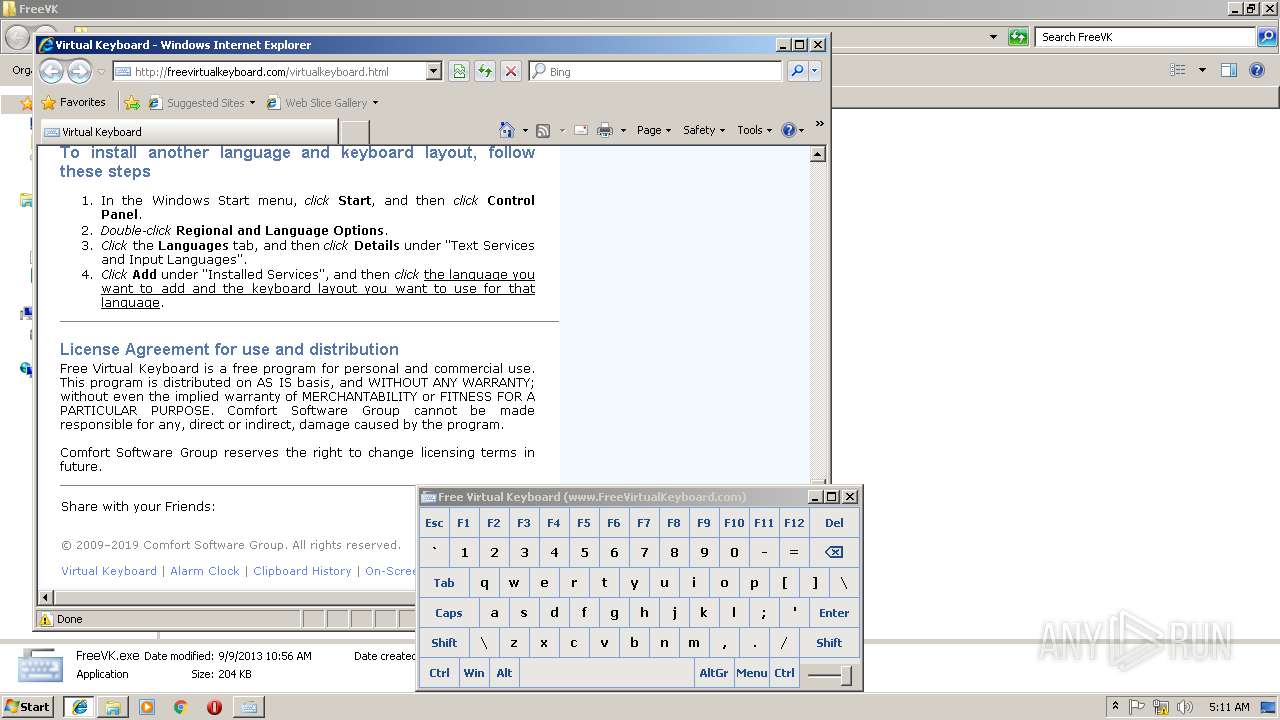
Task: Toggle the left Shift key
Action: click(x=444, y=643)
